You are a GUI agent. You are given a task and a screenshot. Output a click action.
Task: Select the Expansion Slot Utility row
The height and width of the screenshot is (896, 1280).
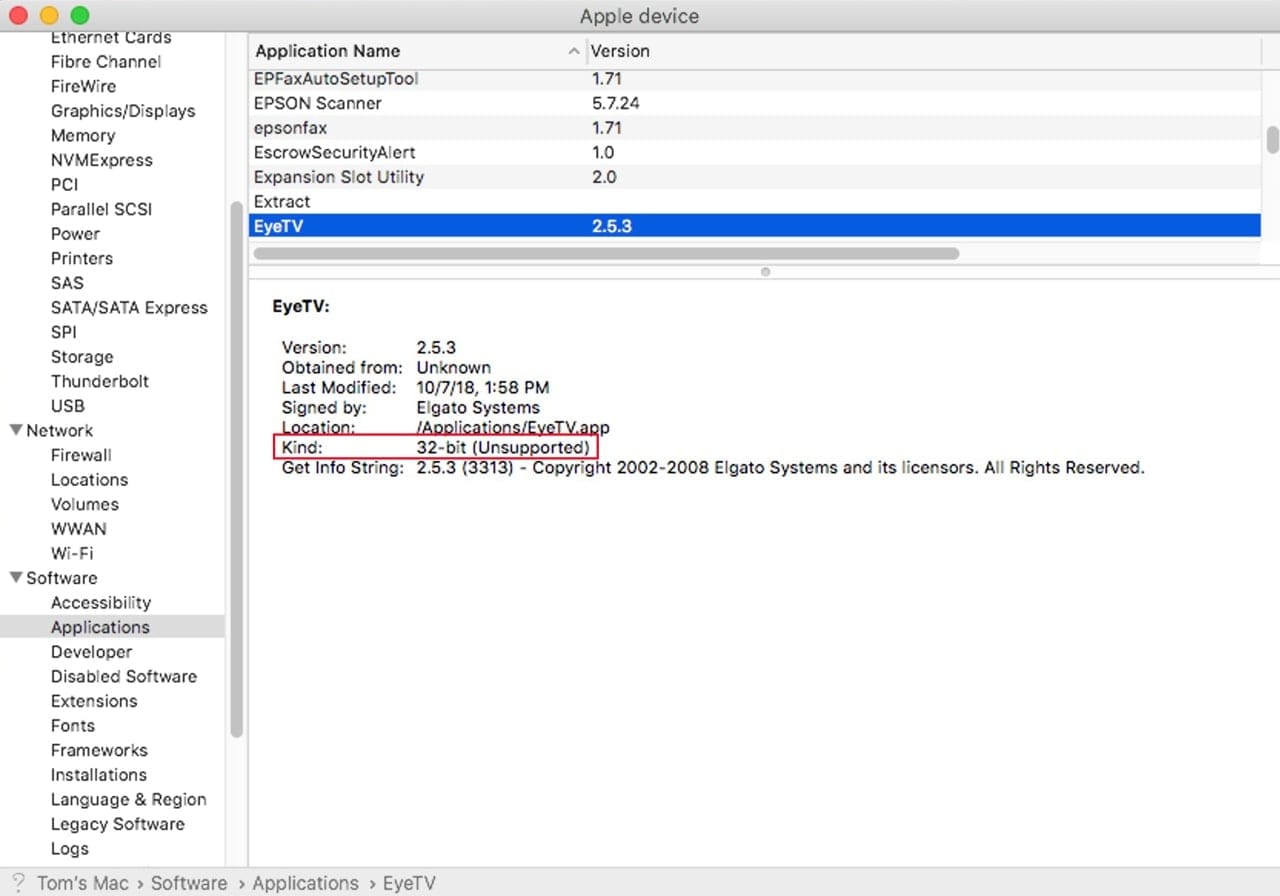coord(338,177)
